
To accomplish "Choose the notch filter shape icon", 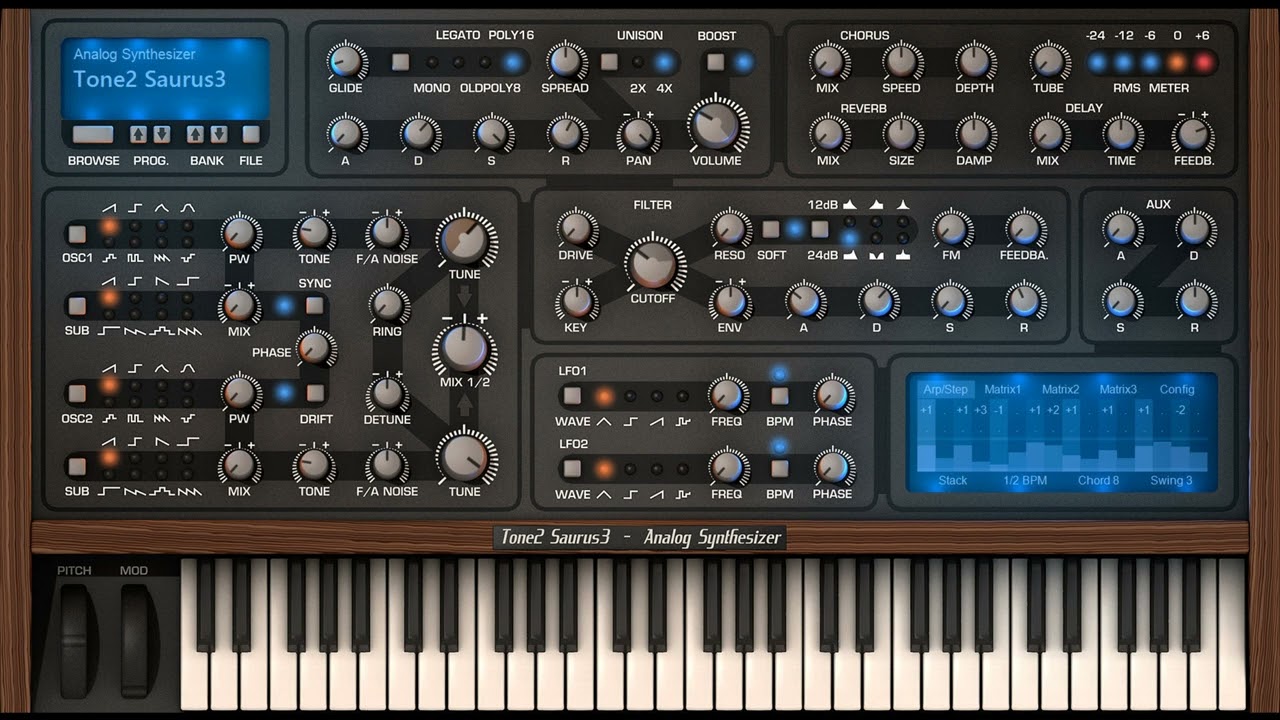I will coord(878,255).
